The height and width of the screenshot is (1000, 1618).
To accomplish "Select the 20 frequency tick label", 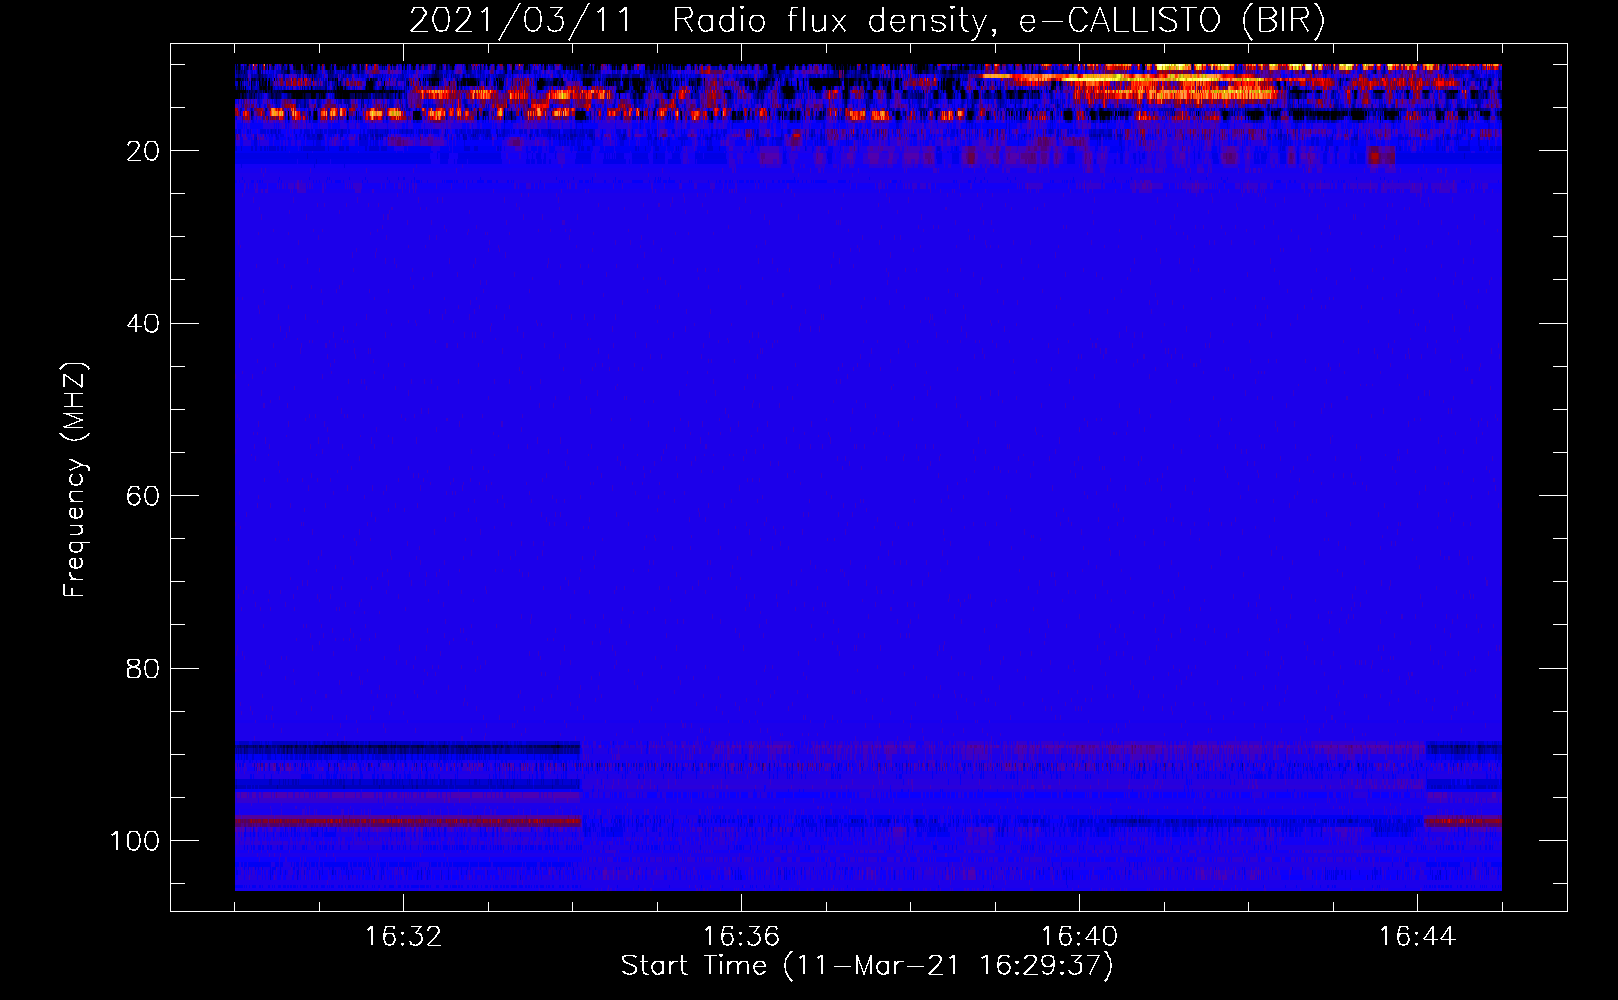I will point(143,151).
